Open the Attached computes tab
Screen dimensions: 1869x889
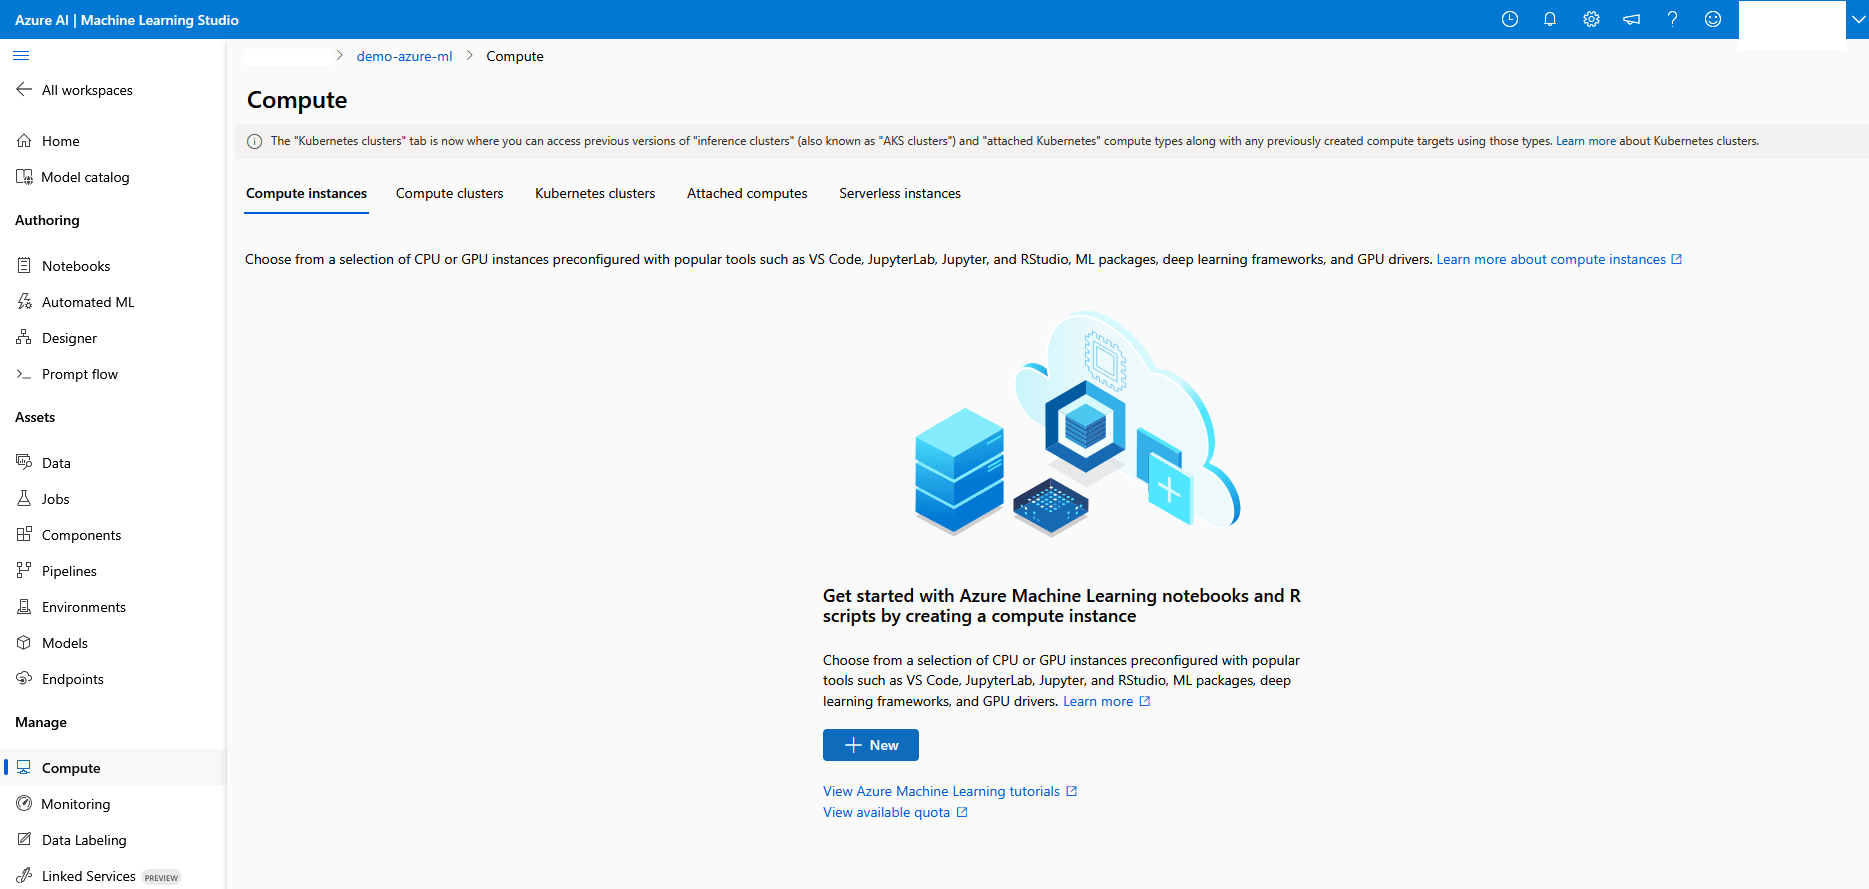point(747,193)
